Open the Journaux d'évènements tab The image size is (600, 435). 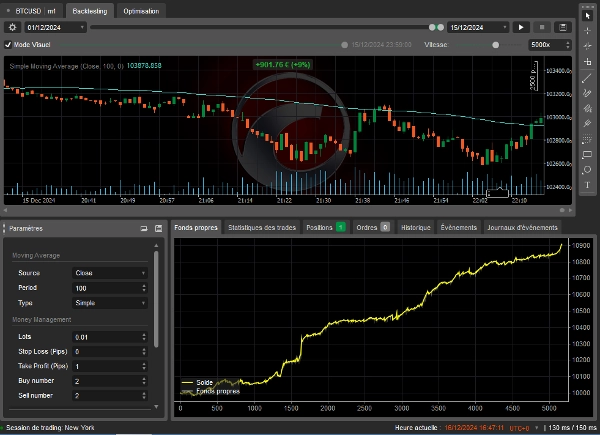coord(522,228)
